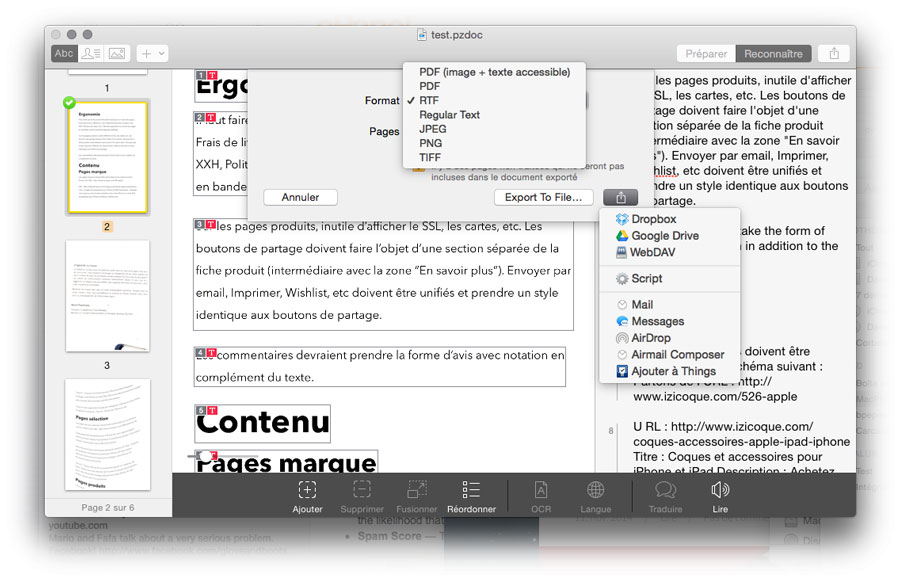Click text zone 5 marker on Contenu

tap(205, 410)
